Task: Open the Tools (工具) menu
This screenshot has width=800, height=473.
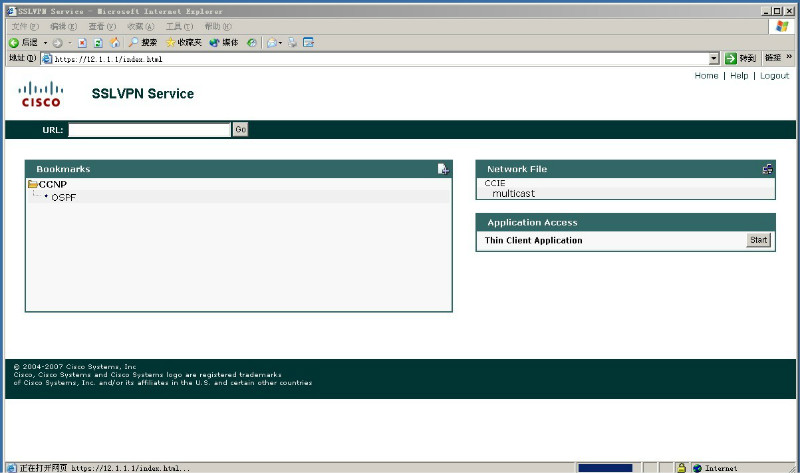Action: click(180, 27)
